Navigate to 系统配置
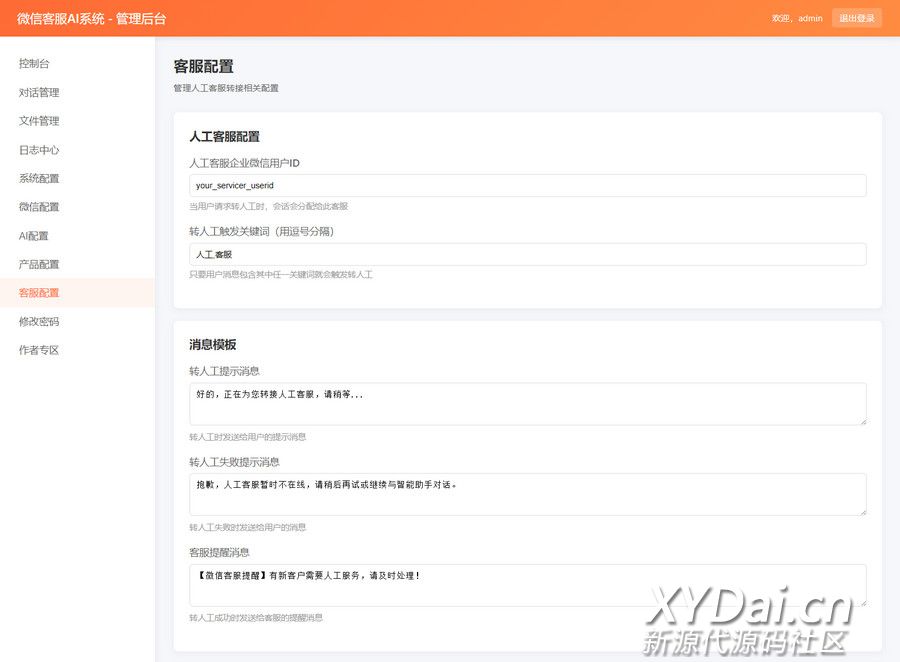900x662 pixels. tap(39, 179)
